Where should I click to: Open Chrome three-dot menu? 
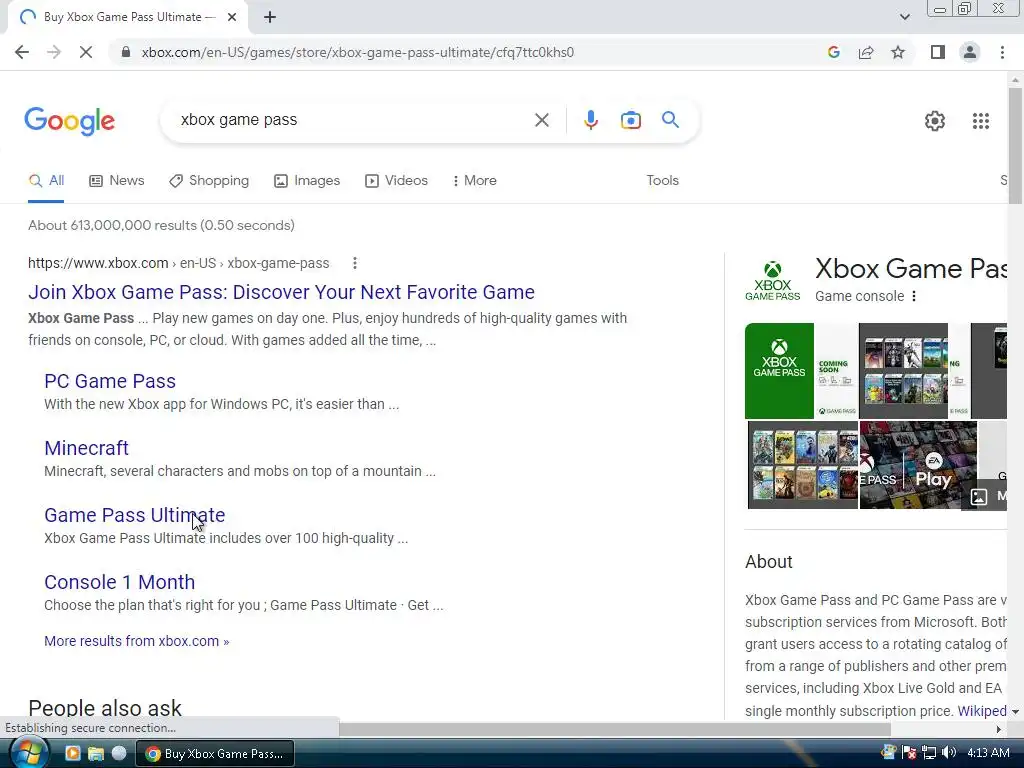tap(1002, 52)
